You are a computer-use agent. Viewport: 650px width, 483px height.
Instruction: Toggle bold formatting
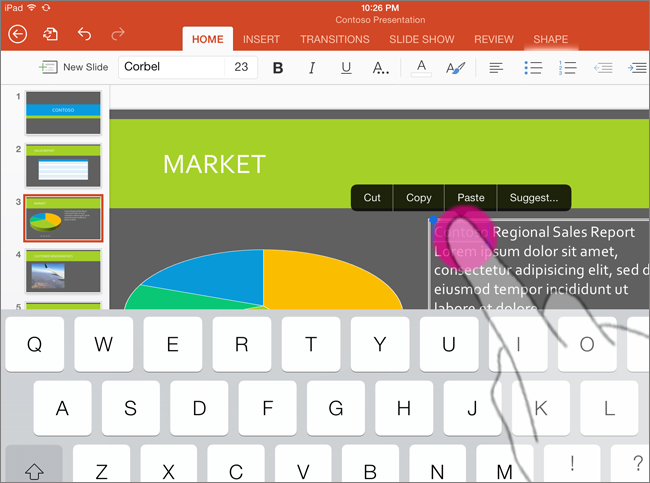[278, 68]
